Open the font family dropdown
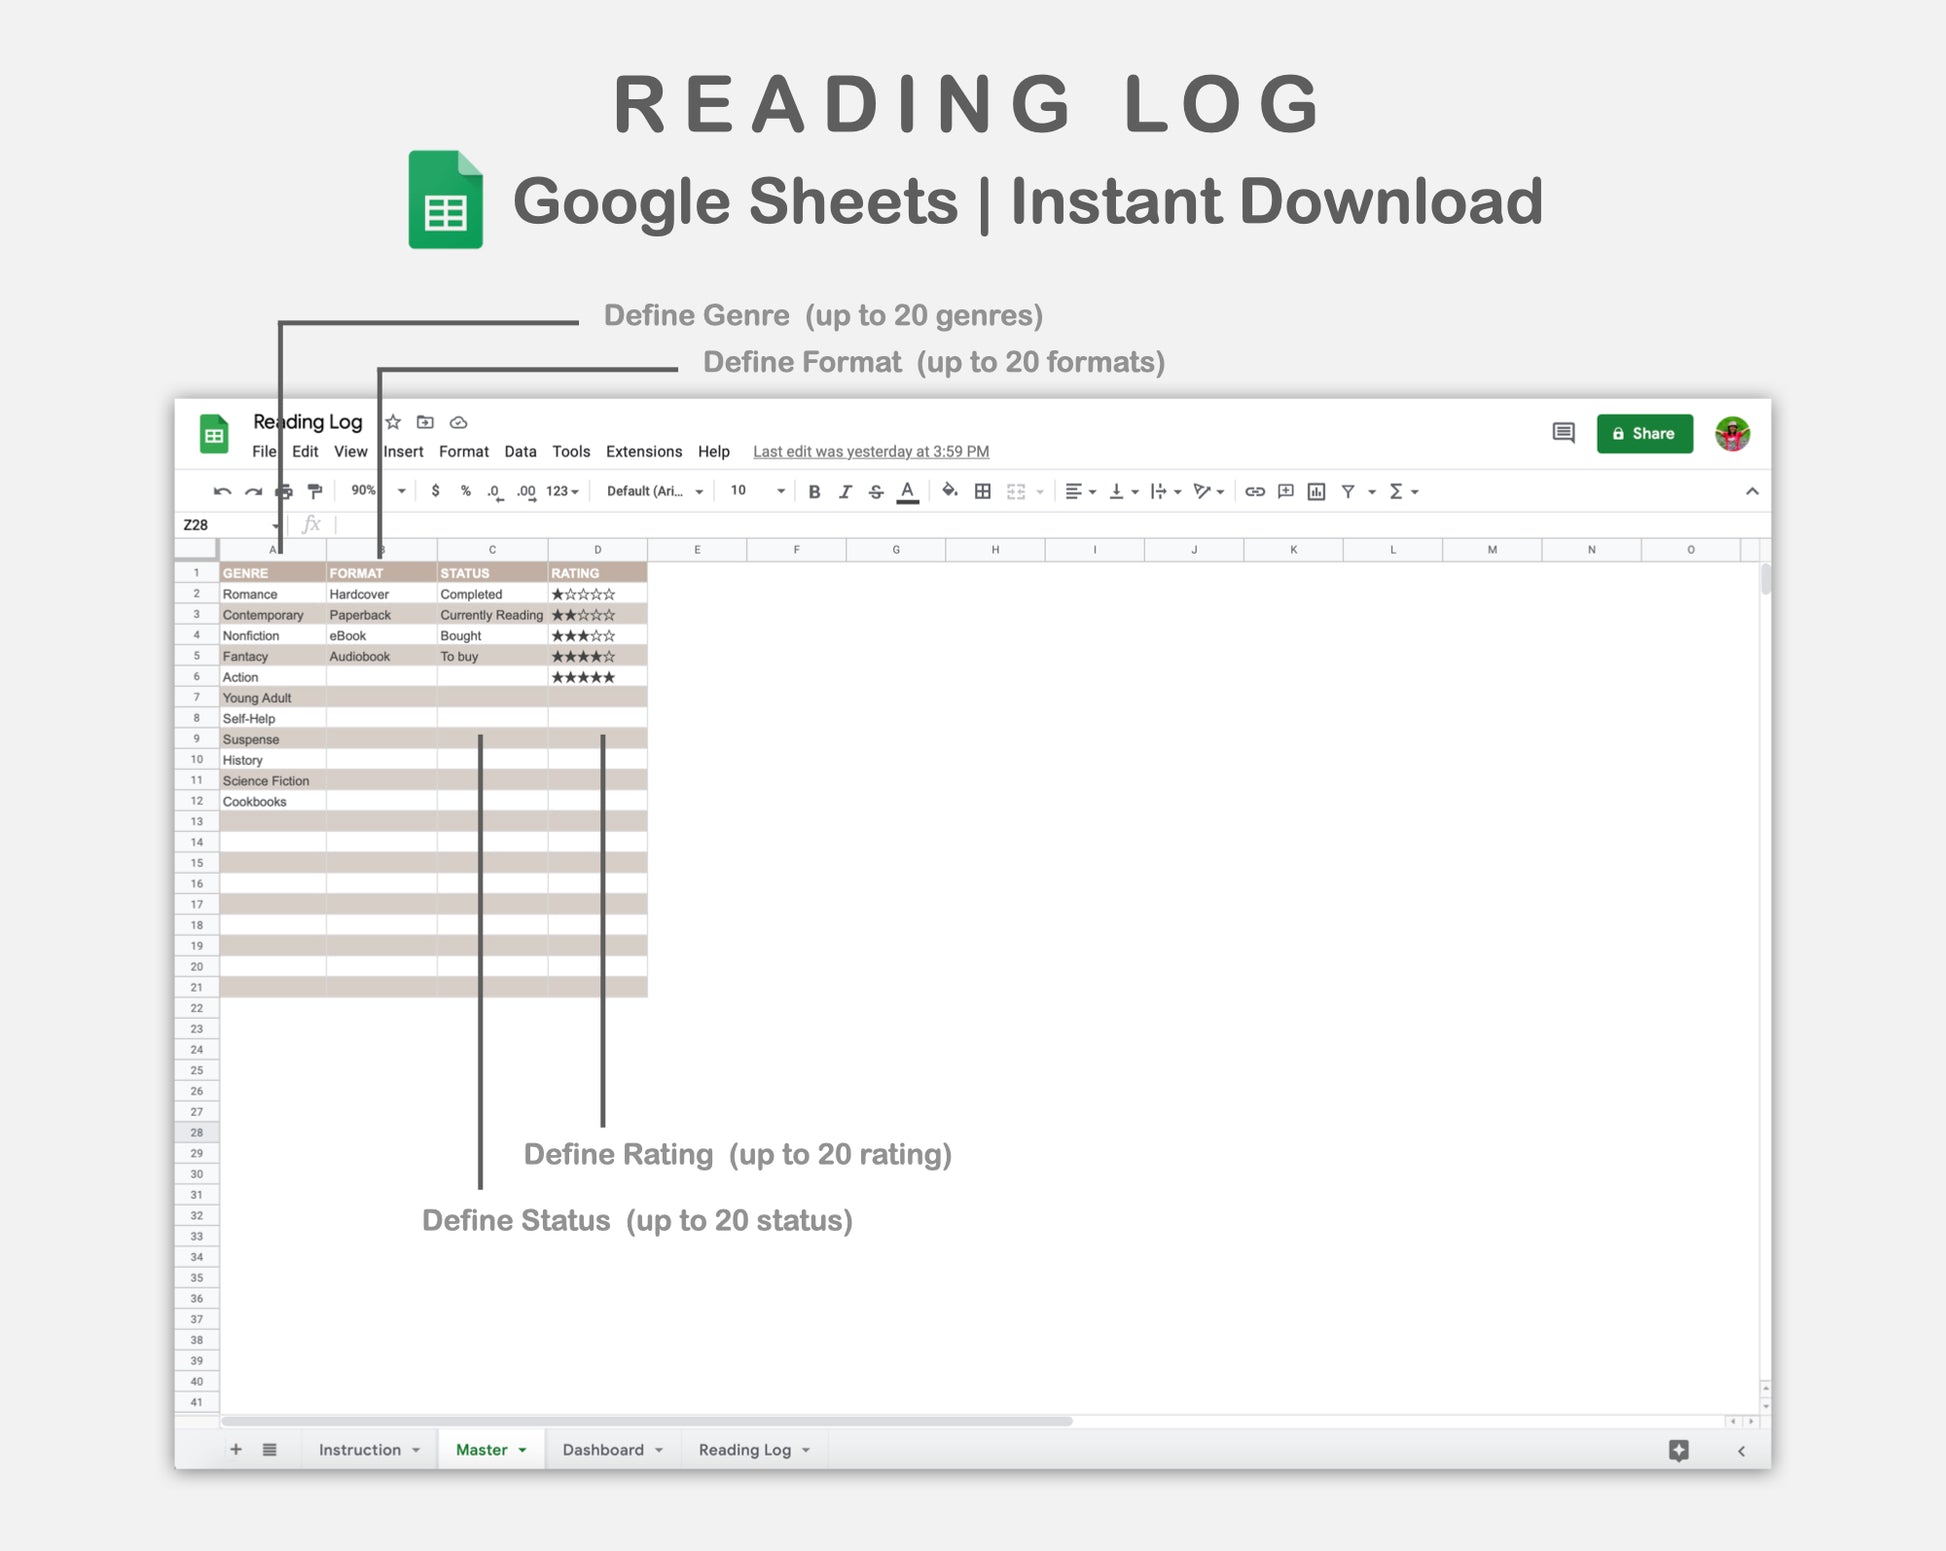Screen dimensions: 1946x1551 coord(655,491)
